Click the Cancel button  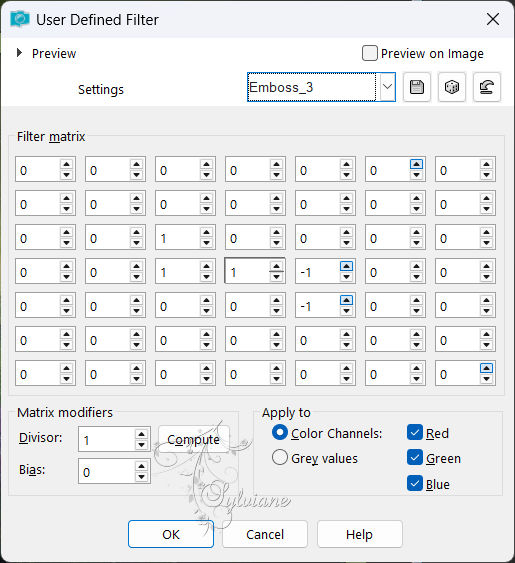[265, 534]
